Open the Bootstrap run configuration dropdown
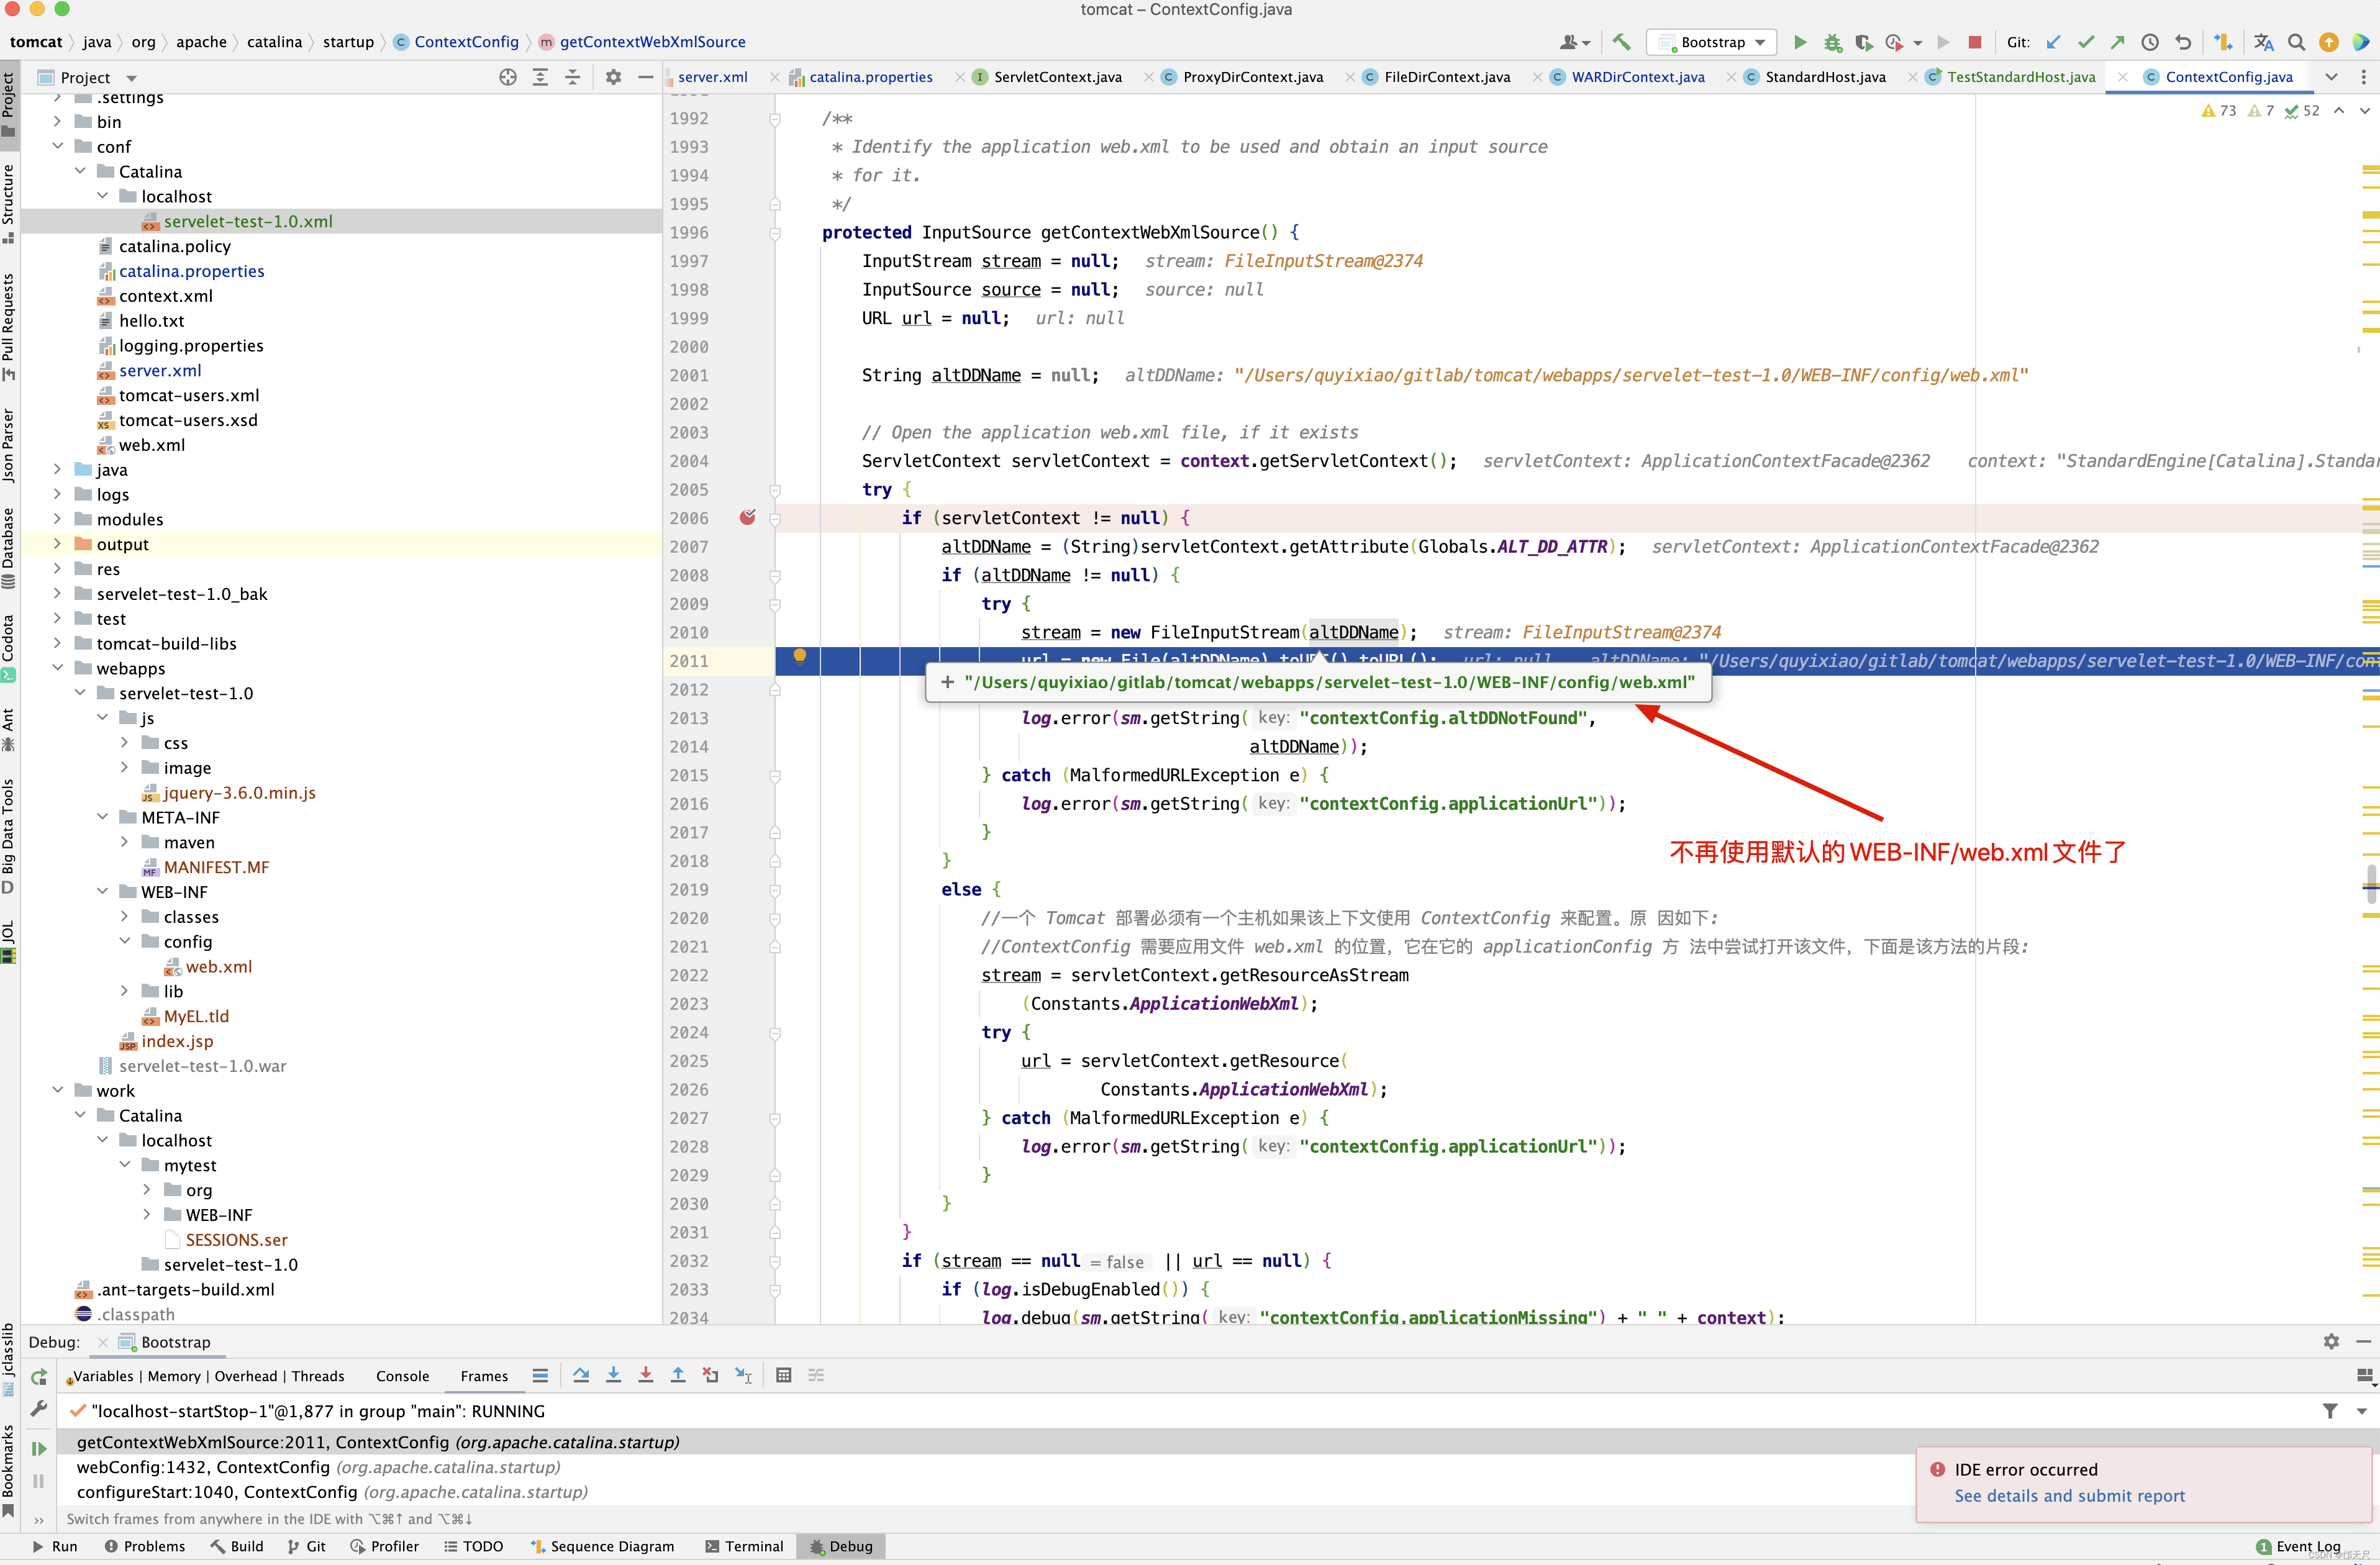The image size is (2380, 1565). (x=1712, y=42)
